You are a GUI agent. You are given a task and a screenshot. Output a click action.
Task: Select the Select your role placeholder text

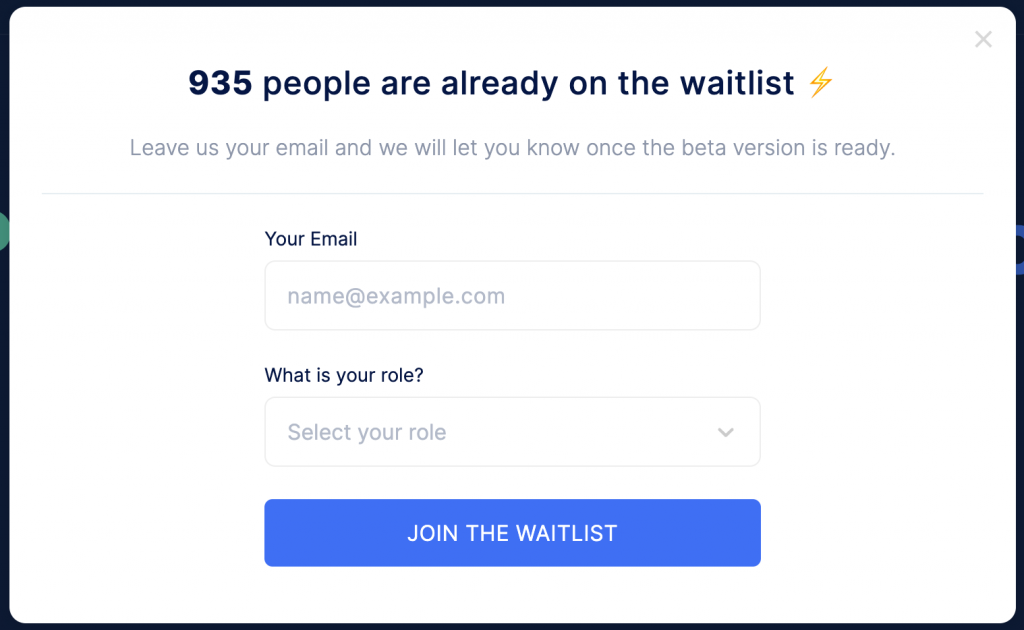pos(367,432)
